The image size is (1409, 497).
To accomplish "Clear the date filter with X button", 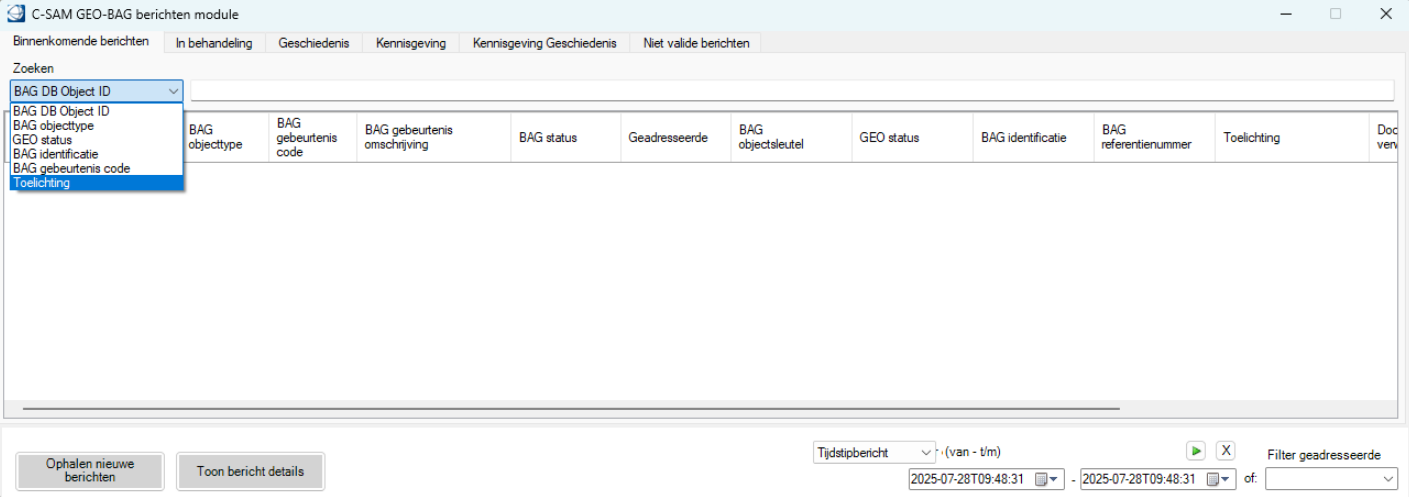I will pos(1226,451).
